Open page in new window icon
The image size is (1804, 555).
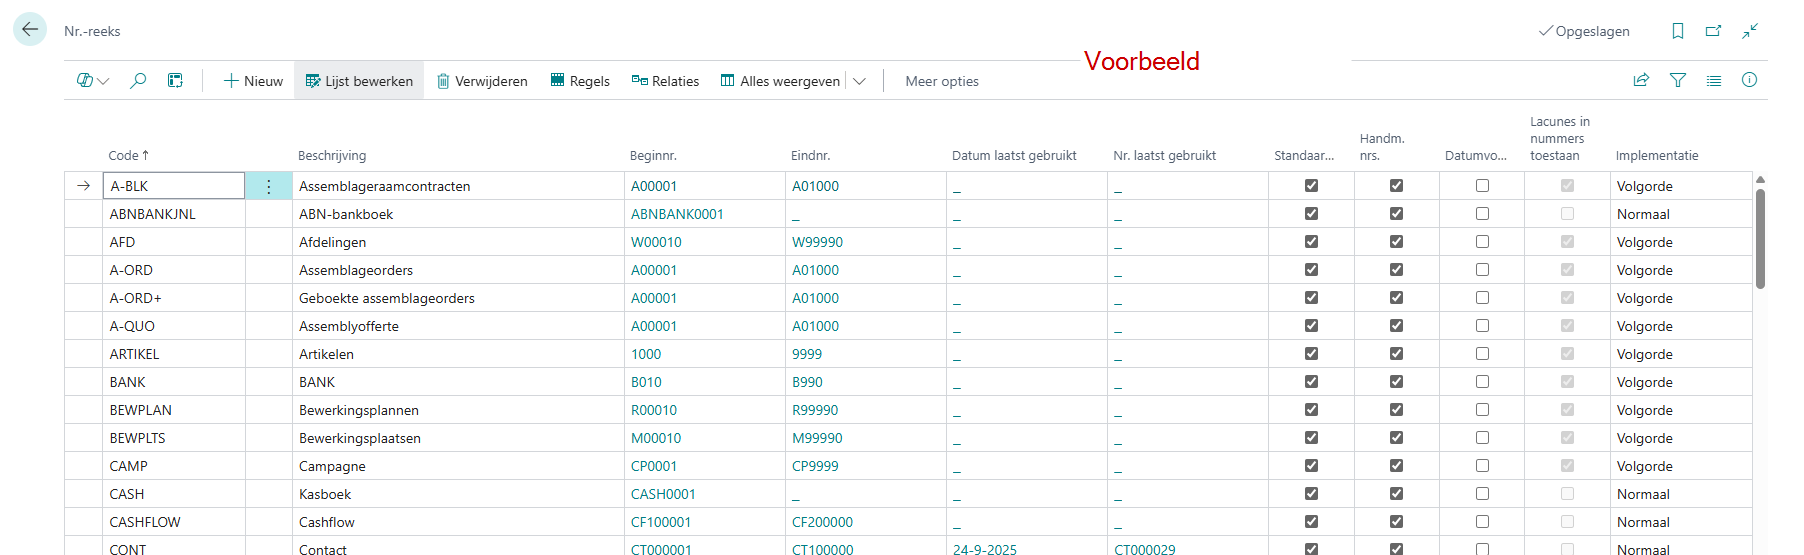click(x=1713, y=31)
